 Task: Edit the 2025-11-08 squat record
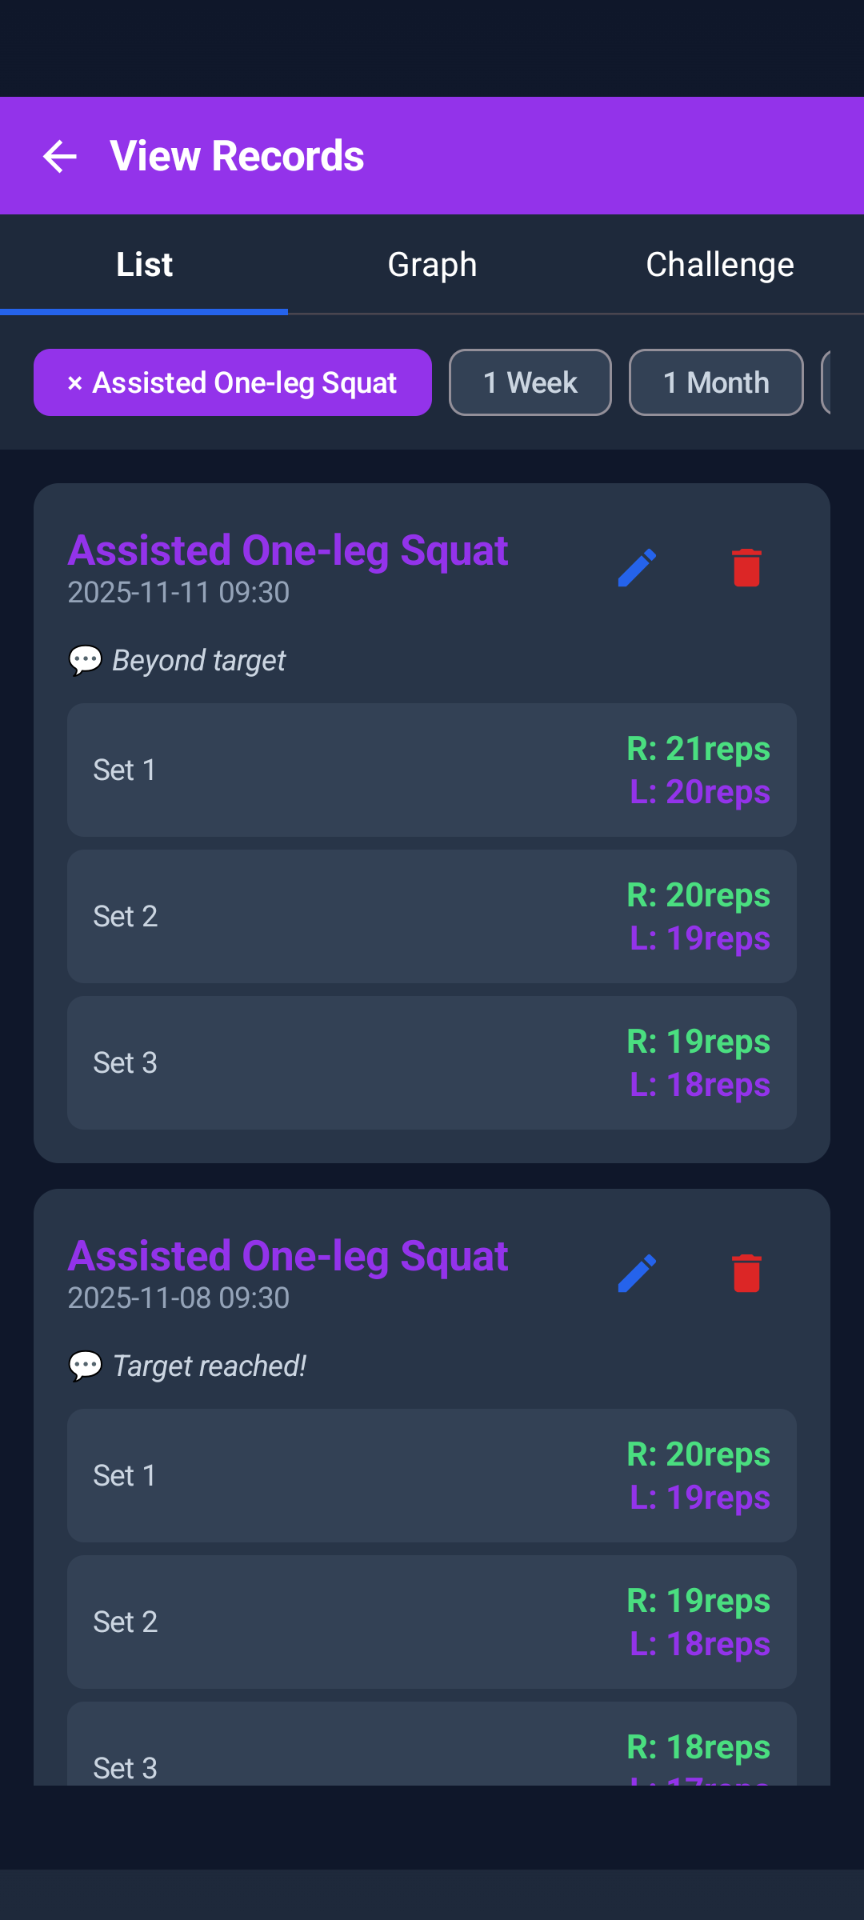coord(637,1273)
